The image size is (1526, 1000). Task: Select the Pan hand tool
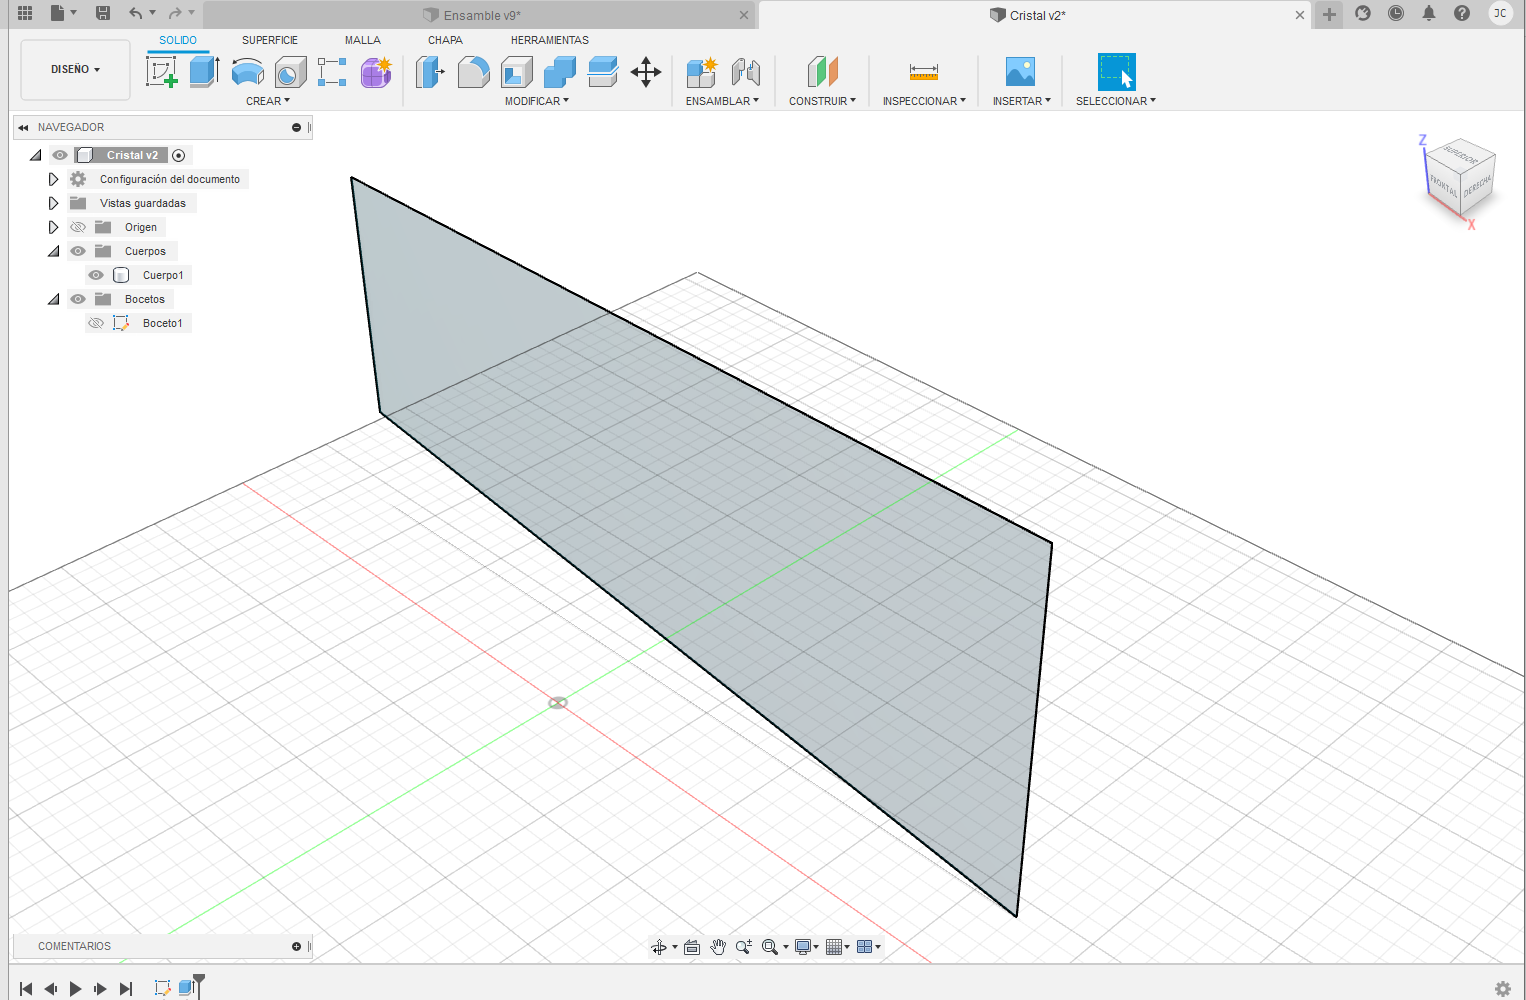718,947
